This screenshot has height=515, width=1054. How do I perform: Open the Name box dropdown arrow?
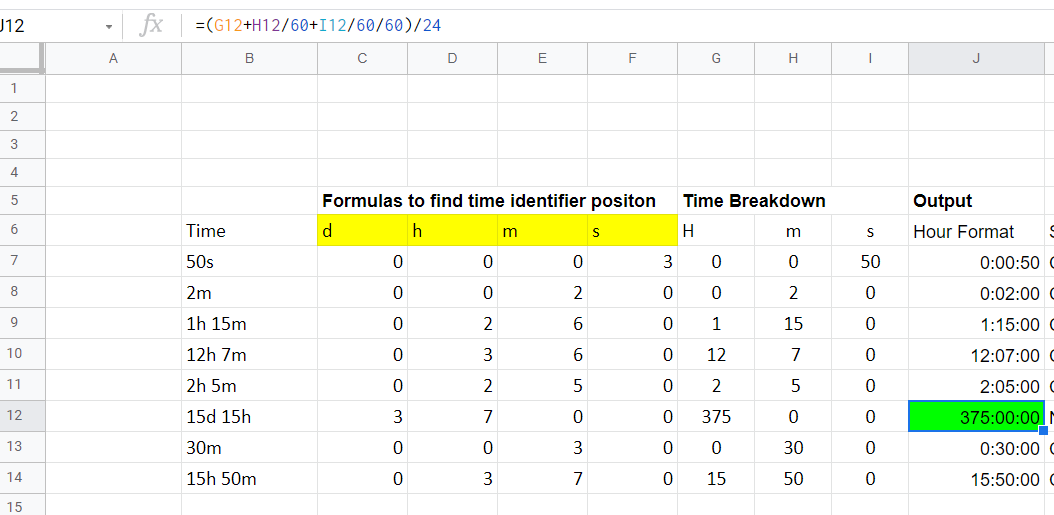tap(109, 27)
